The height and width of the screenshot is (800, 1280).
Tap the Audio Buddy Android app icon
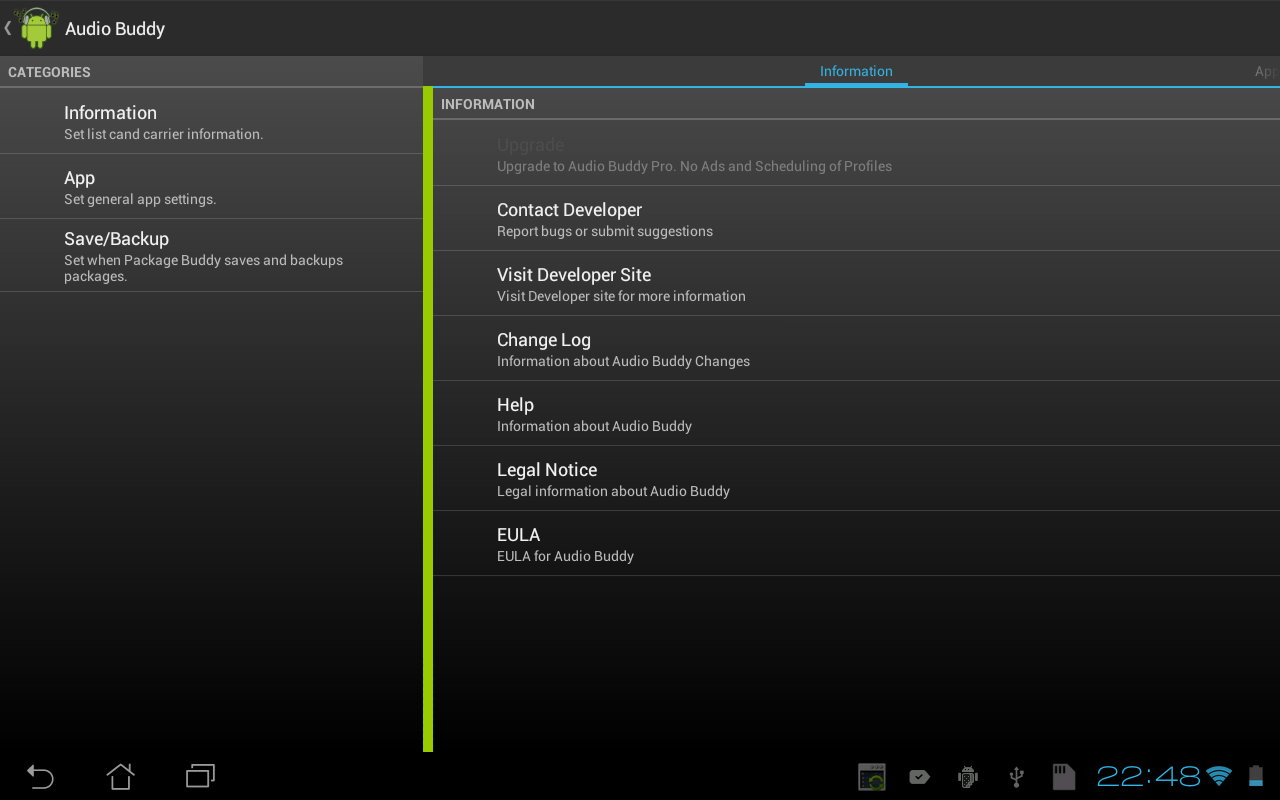[x=35, y=28]
